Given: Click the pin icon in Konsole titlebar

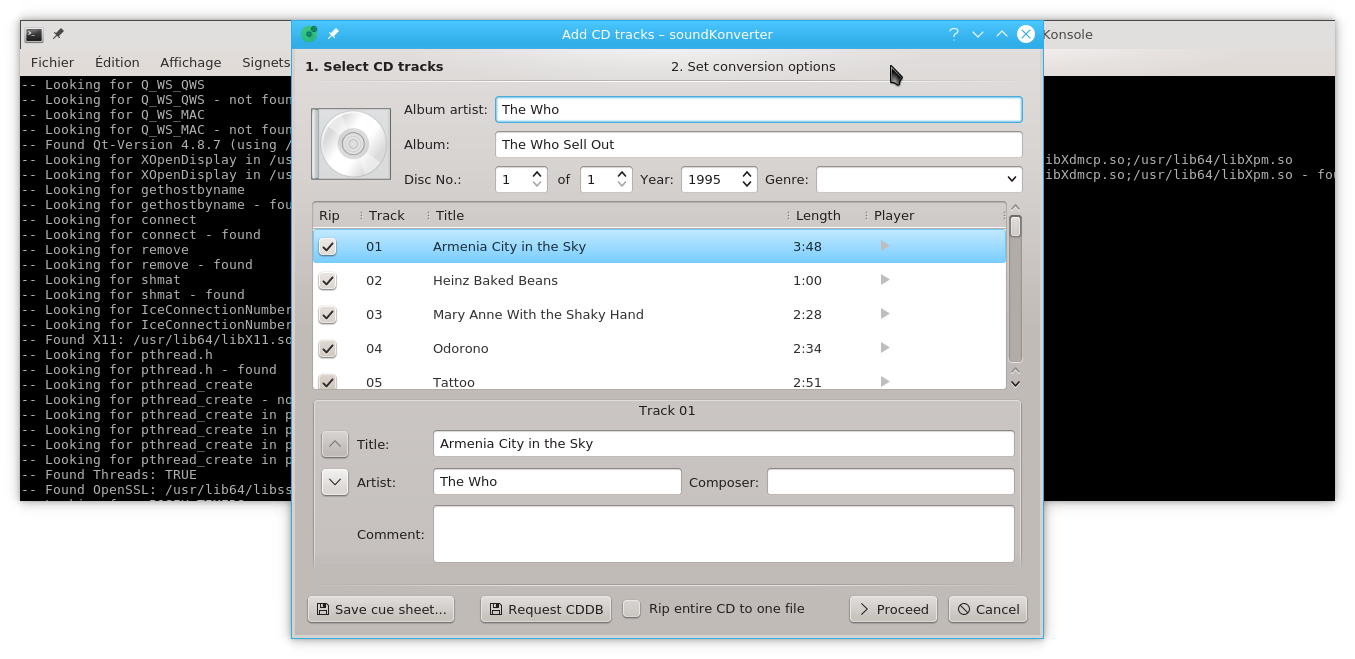Looking at the screenshot, I should (x=59, y=34).
